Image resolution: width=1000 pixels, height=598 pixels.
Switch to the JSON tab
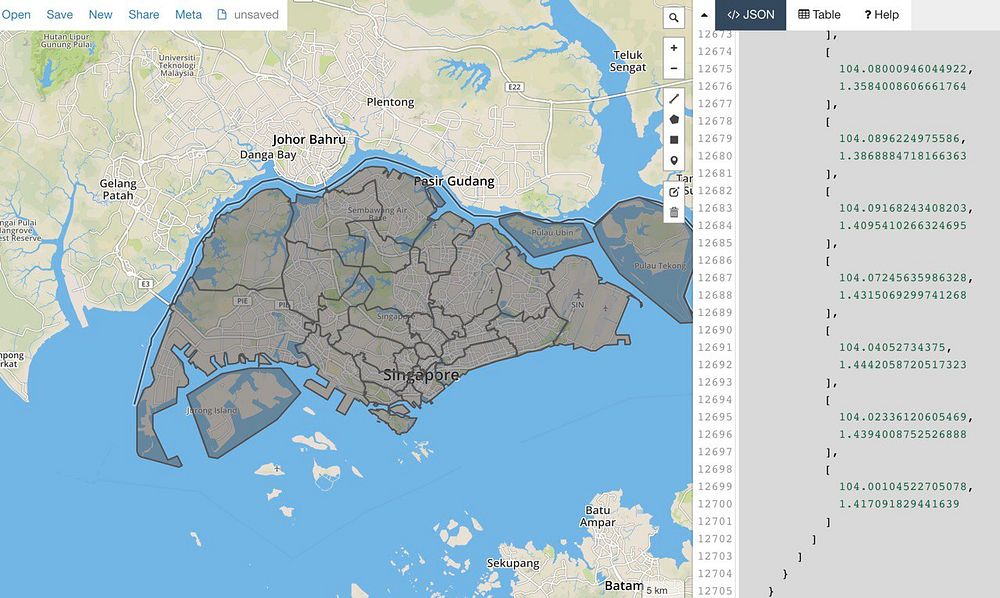(x=751, y=15)
